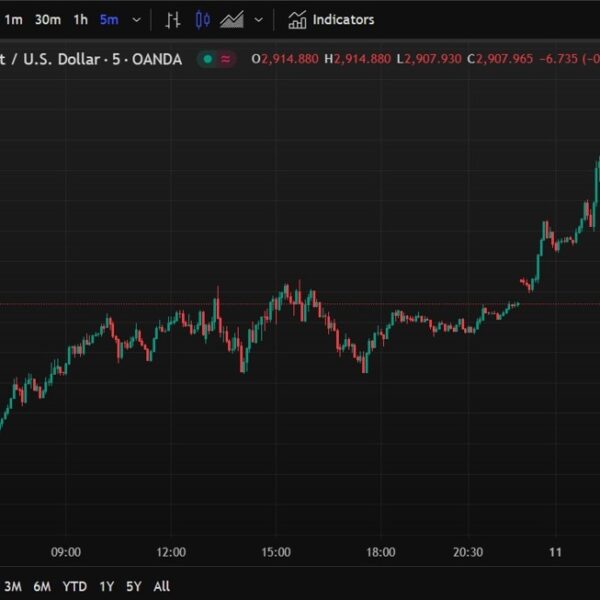The height and width of the screenshot is (600, 600).
Task: Choose the 1Y date range
Action: click(107, 586)
